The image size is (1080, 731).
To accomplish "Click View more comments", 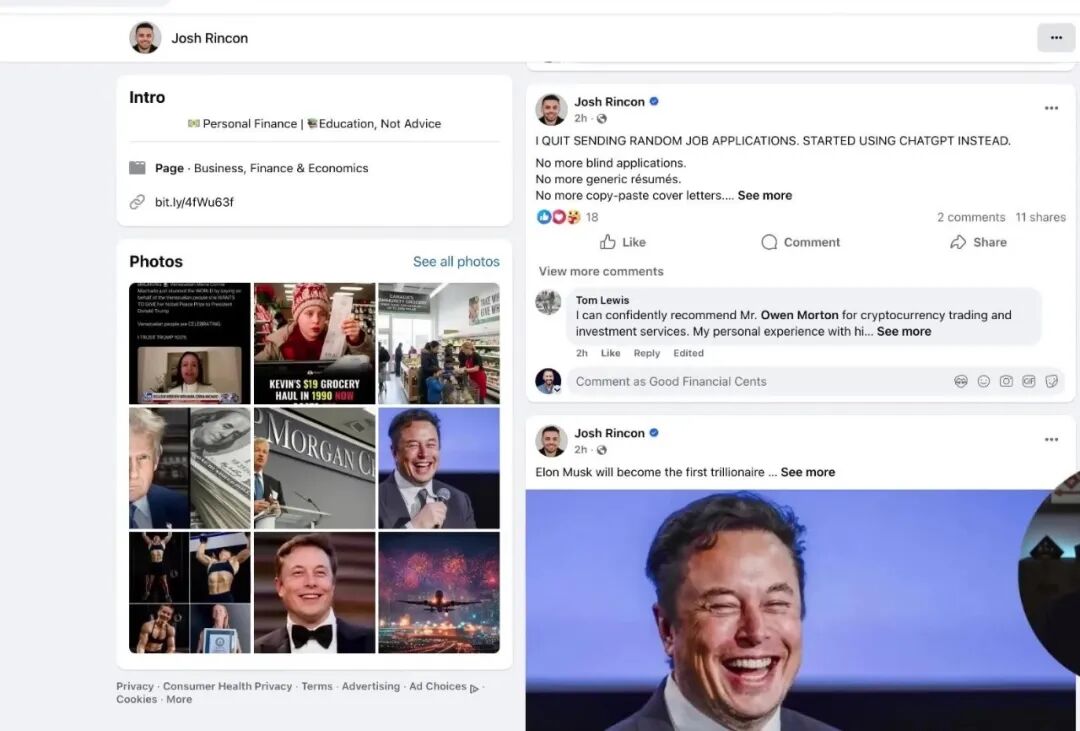I will pos(601,271).
